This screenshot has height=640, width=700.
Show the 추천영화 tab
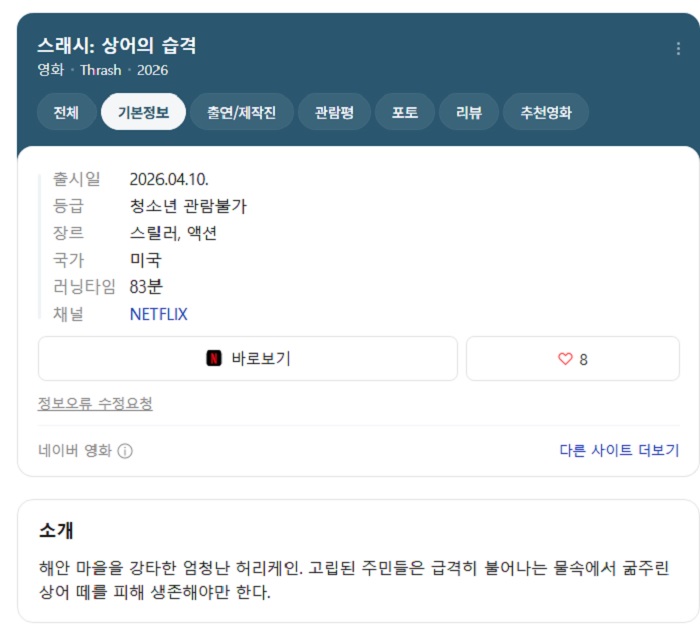(x=546, y=112)
